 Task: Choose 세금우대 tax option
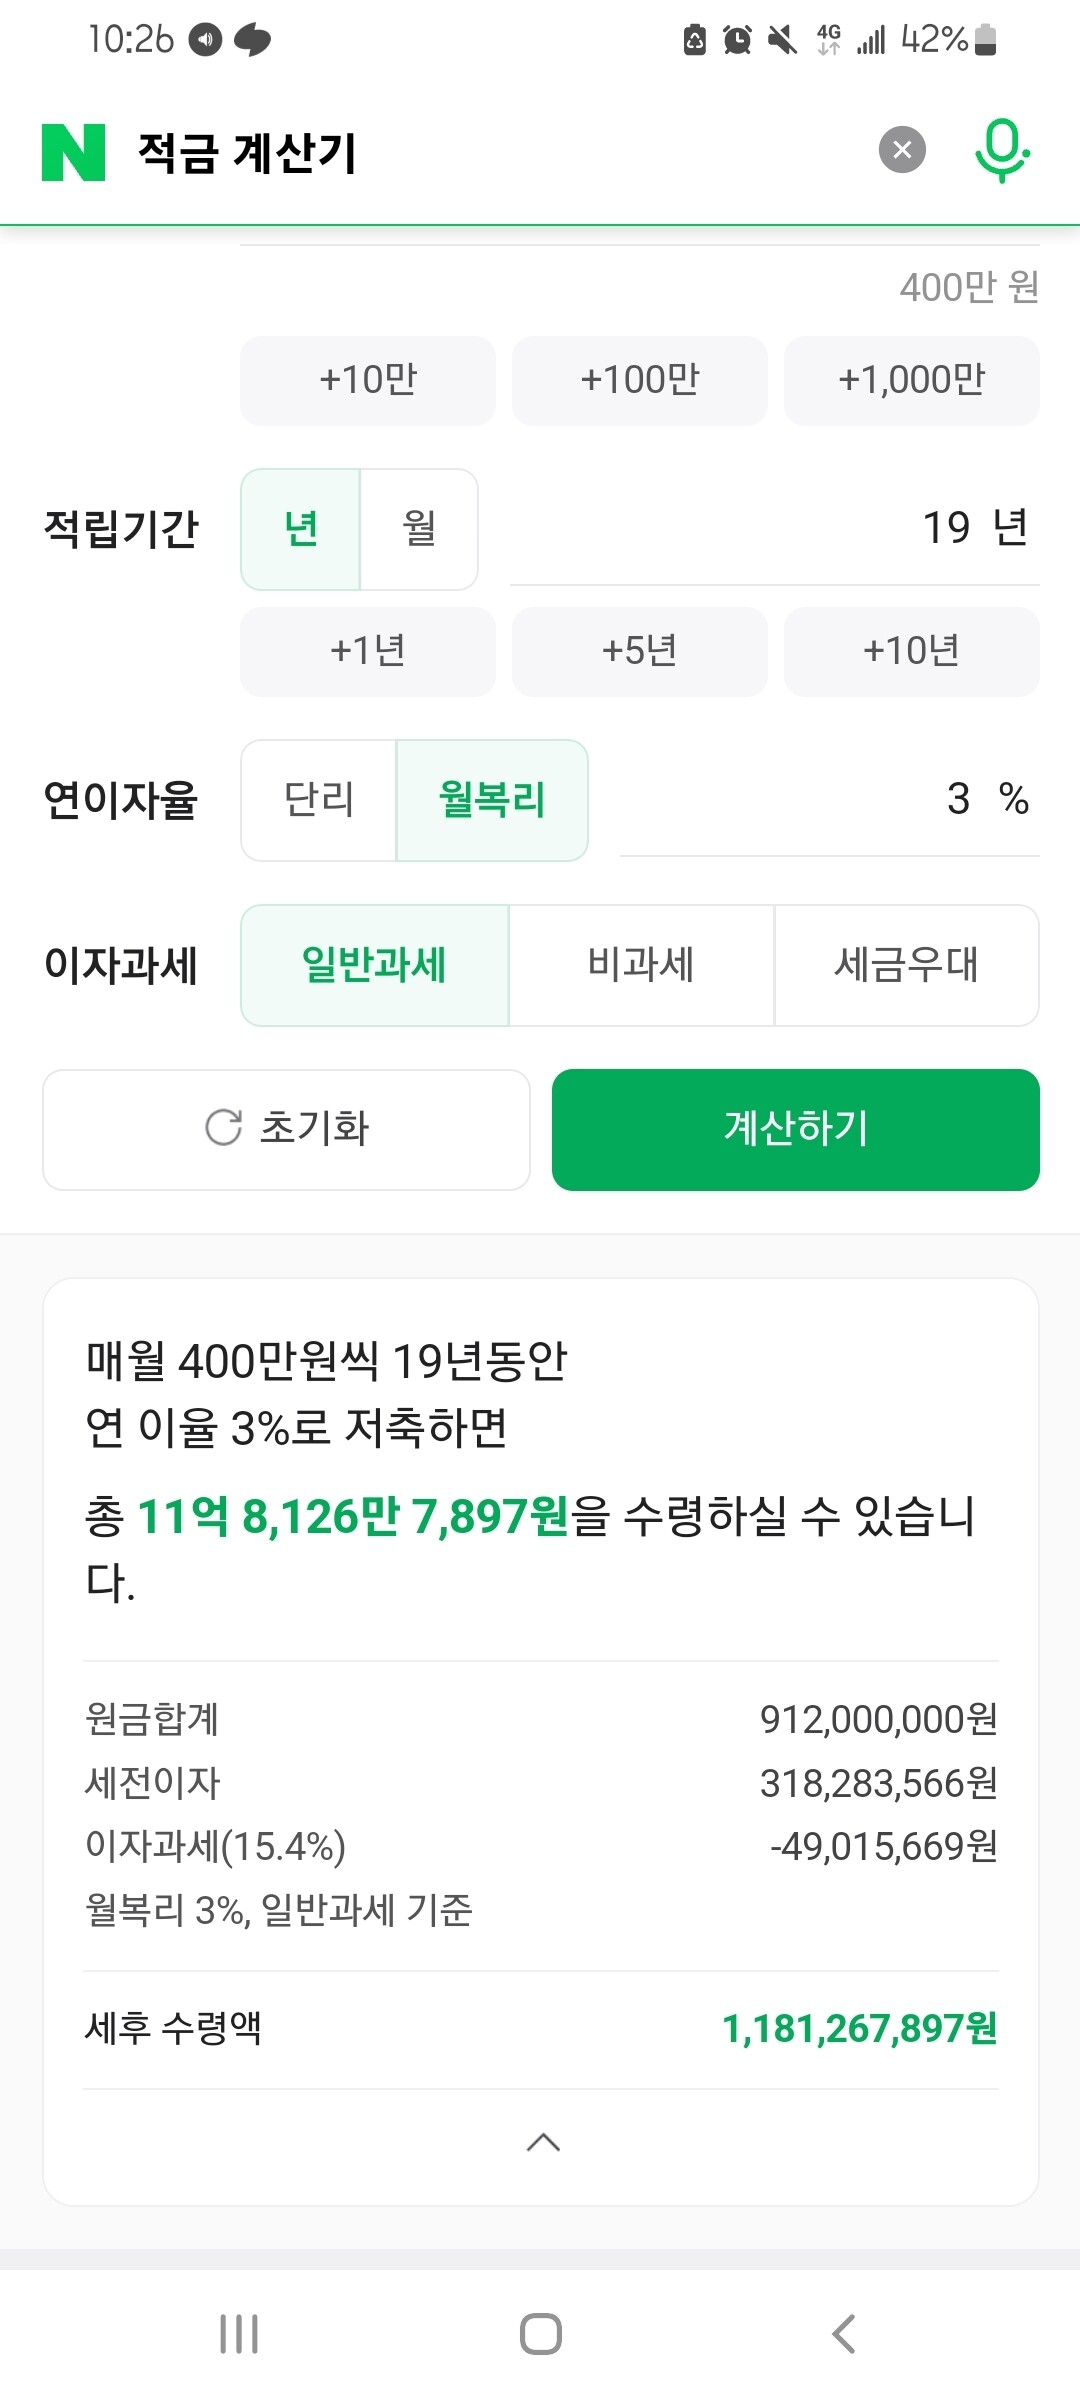906,965
